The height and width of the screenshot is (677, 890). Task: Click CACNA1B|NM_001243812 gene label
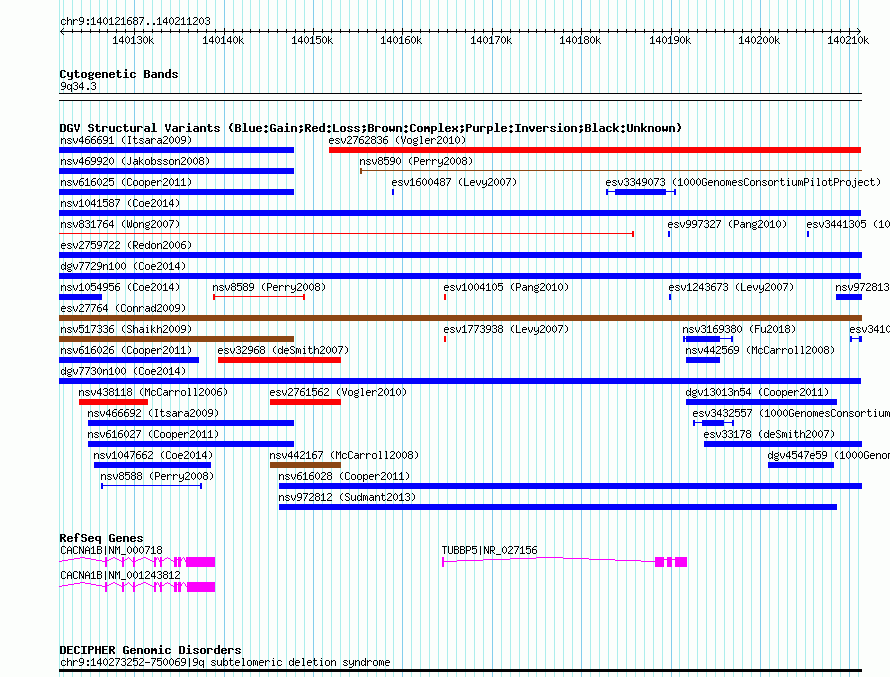[x=120, y=575]
